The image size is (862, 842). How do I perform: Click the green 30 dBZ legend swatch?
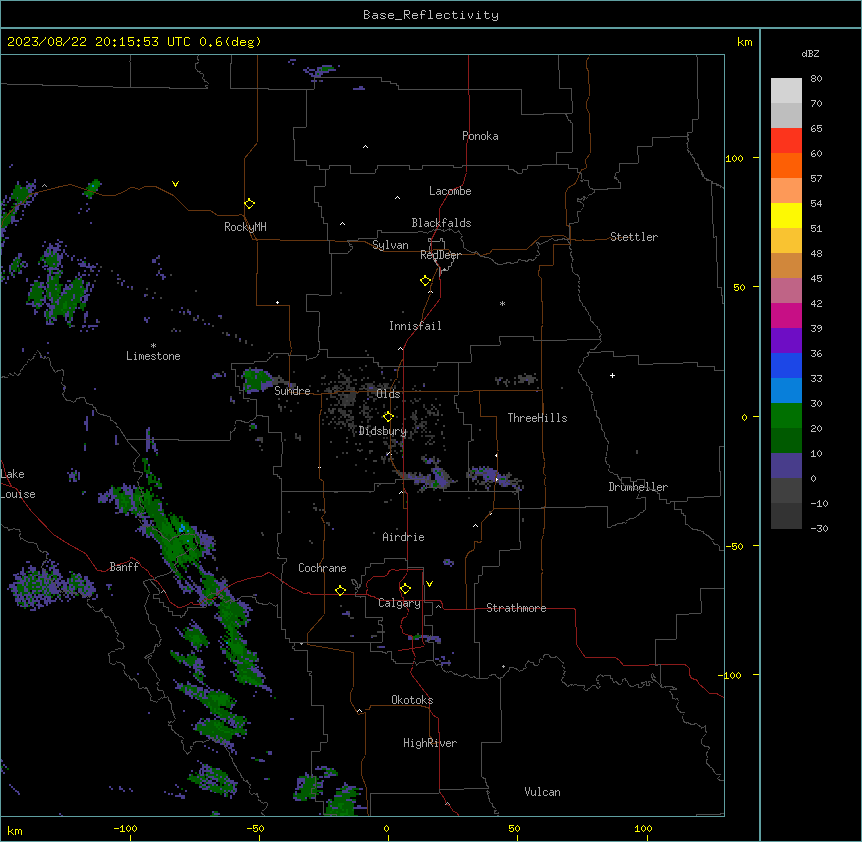(x=786, y=416)
